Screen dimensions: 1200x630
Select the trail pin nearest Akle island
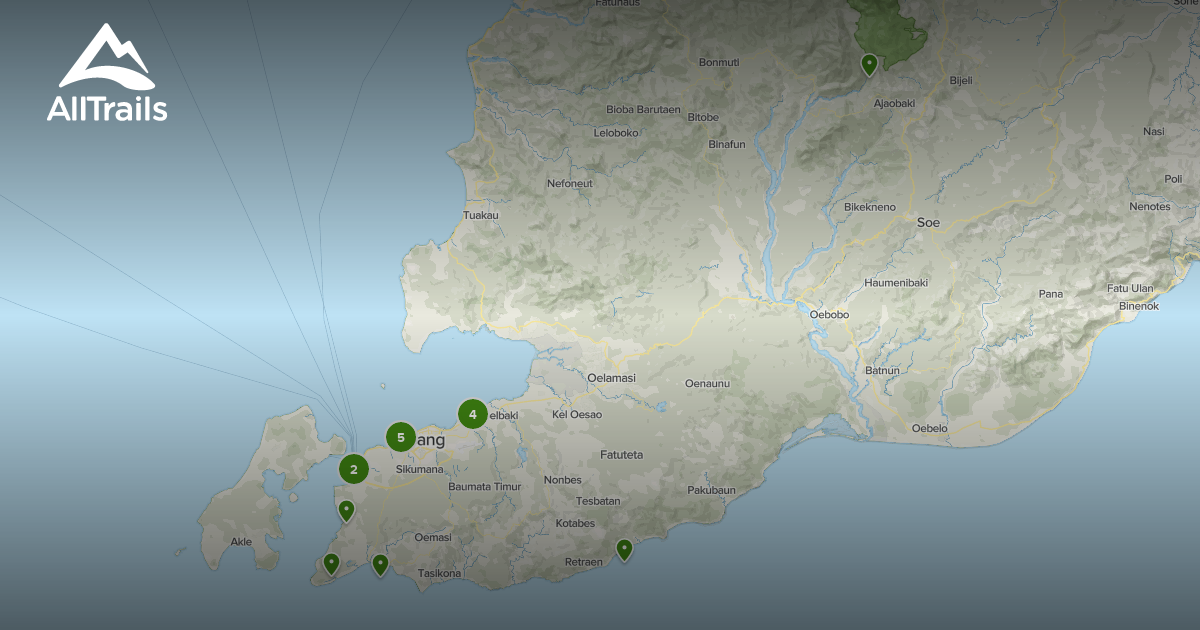pos(331,563)
